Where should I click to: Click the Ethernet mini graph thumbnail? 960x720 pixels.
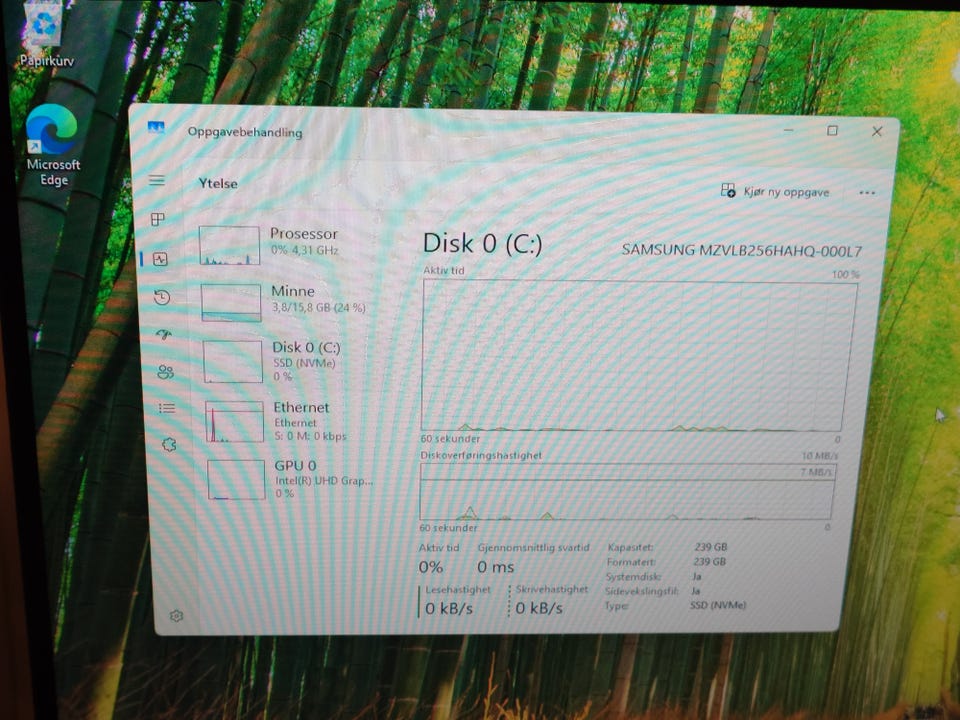click(x=234, y=422)
